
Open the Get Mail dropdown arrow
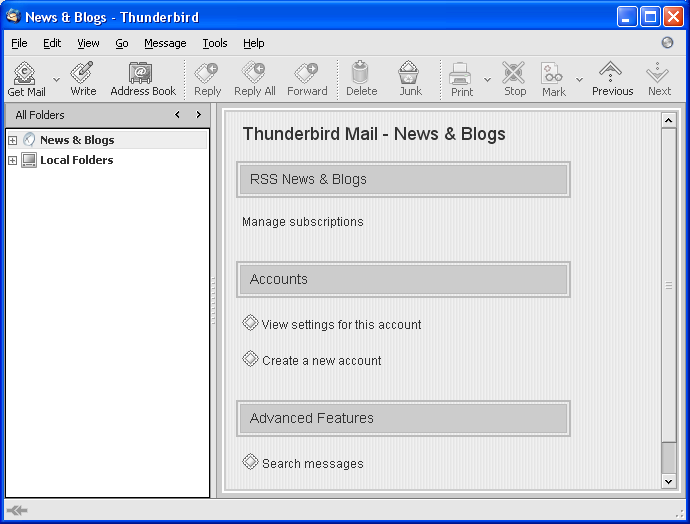pos(56,80)
